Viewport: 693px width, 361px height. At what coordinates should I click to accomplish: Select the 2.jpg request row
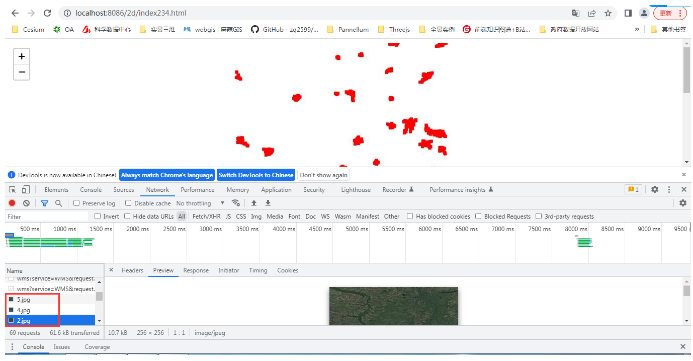51,320
